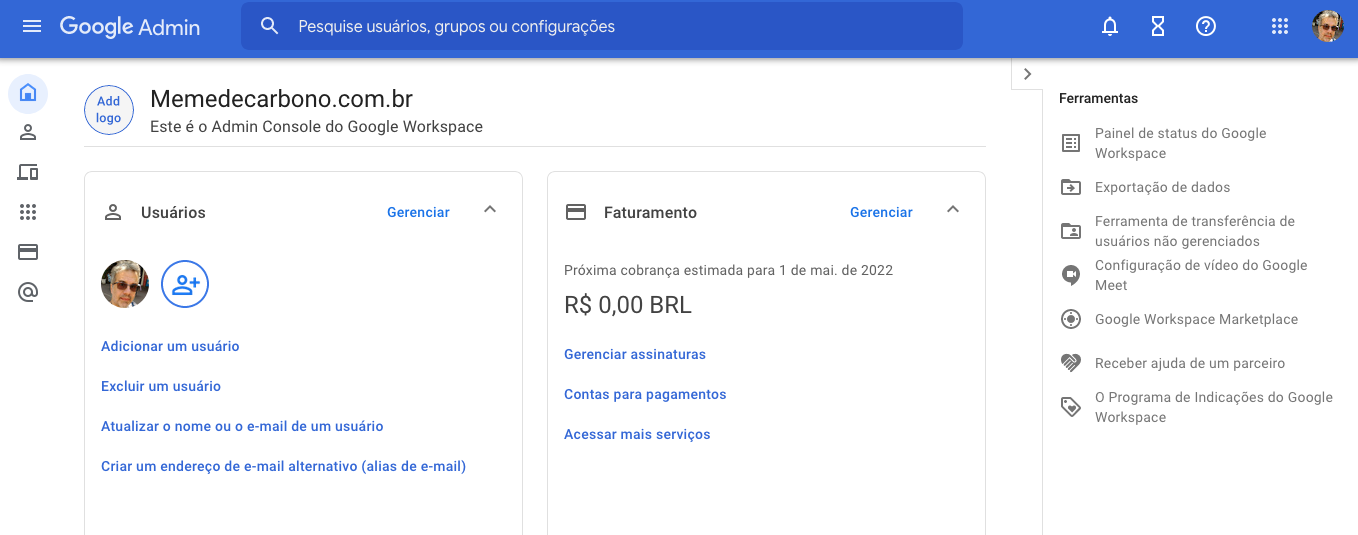Open Gerenciar assinaturas link
The width and height of the screenshot is (1358, 535).
[635, 354]
